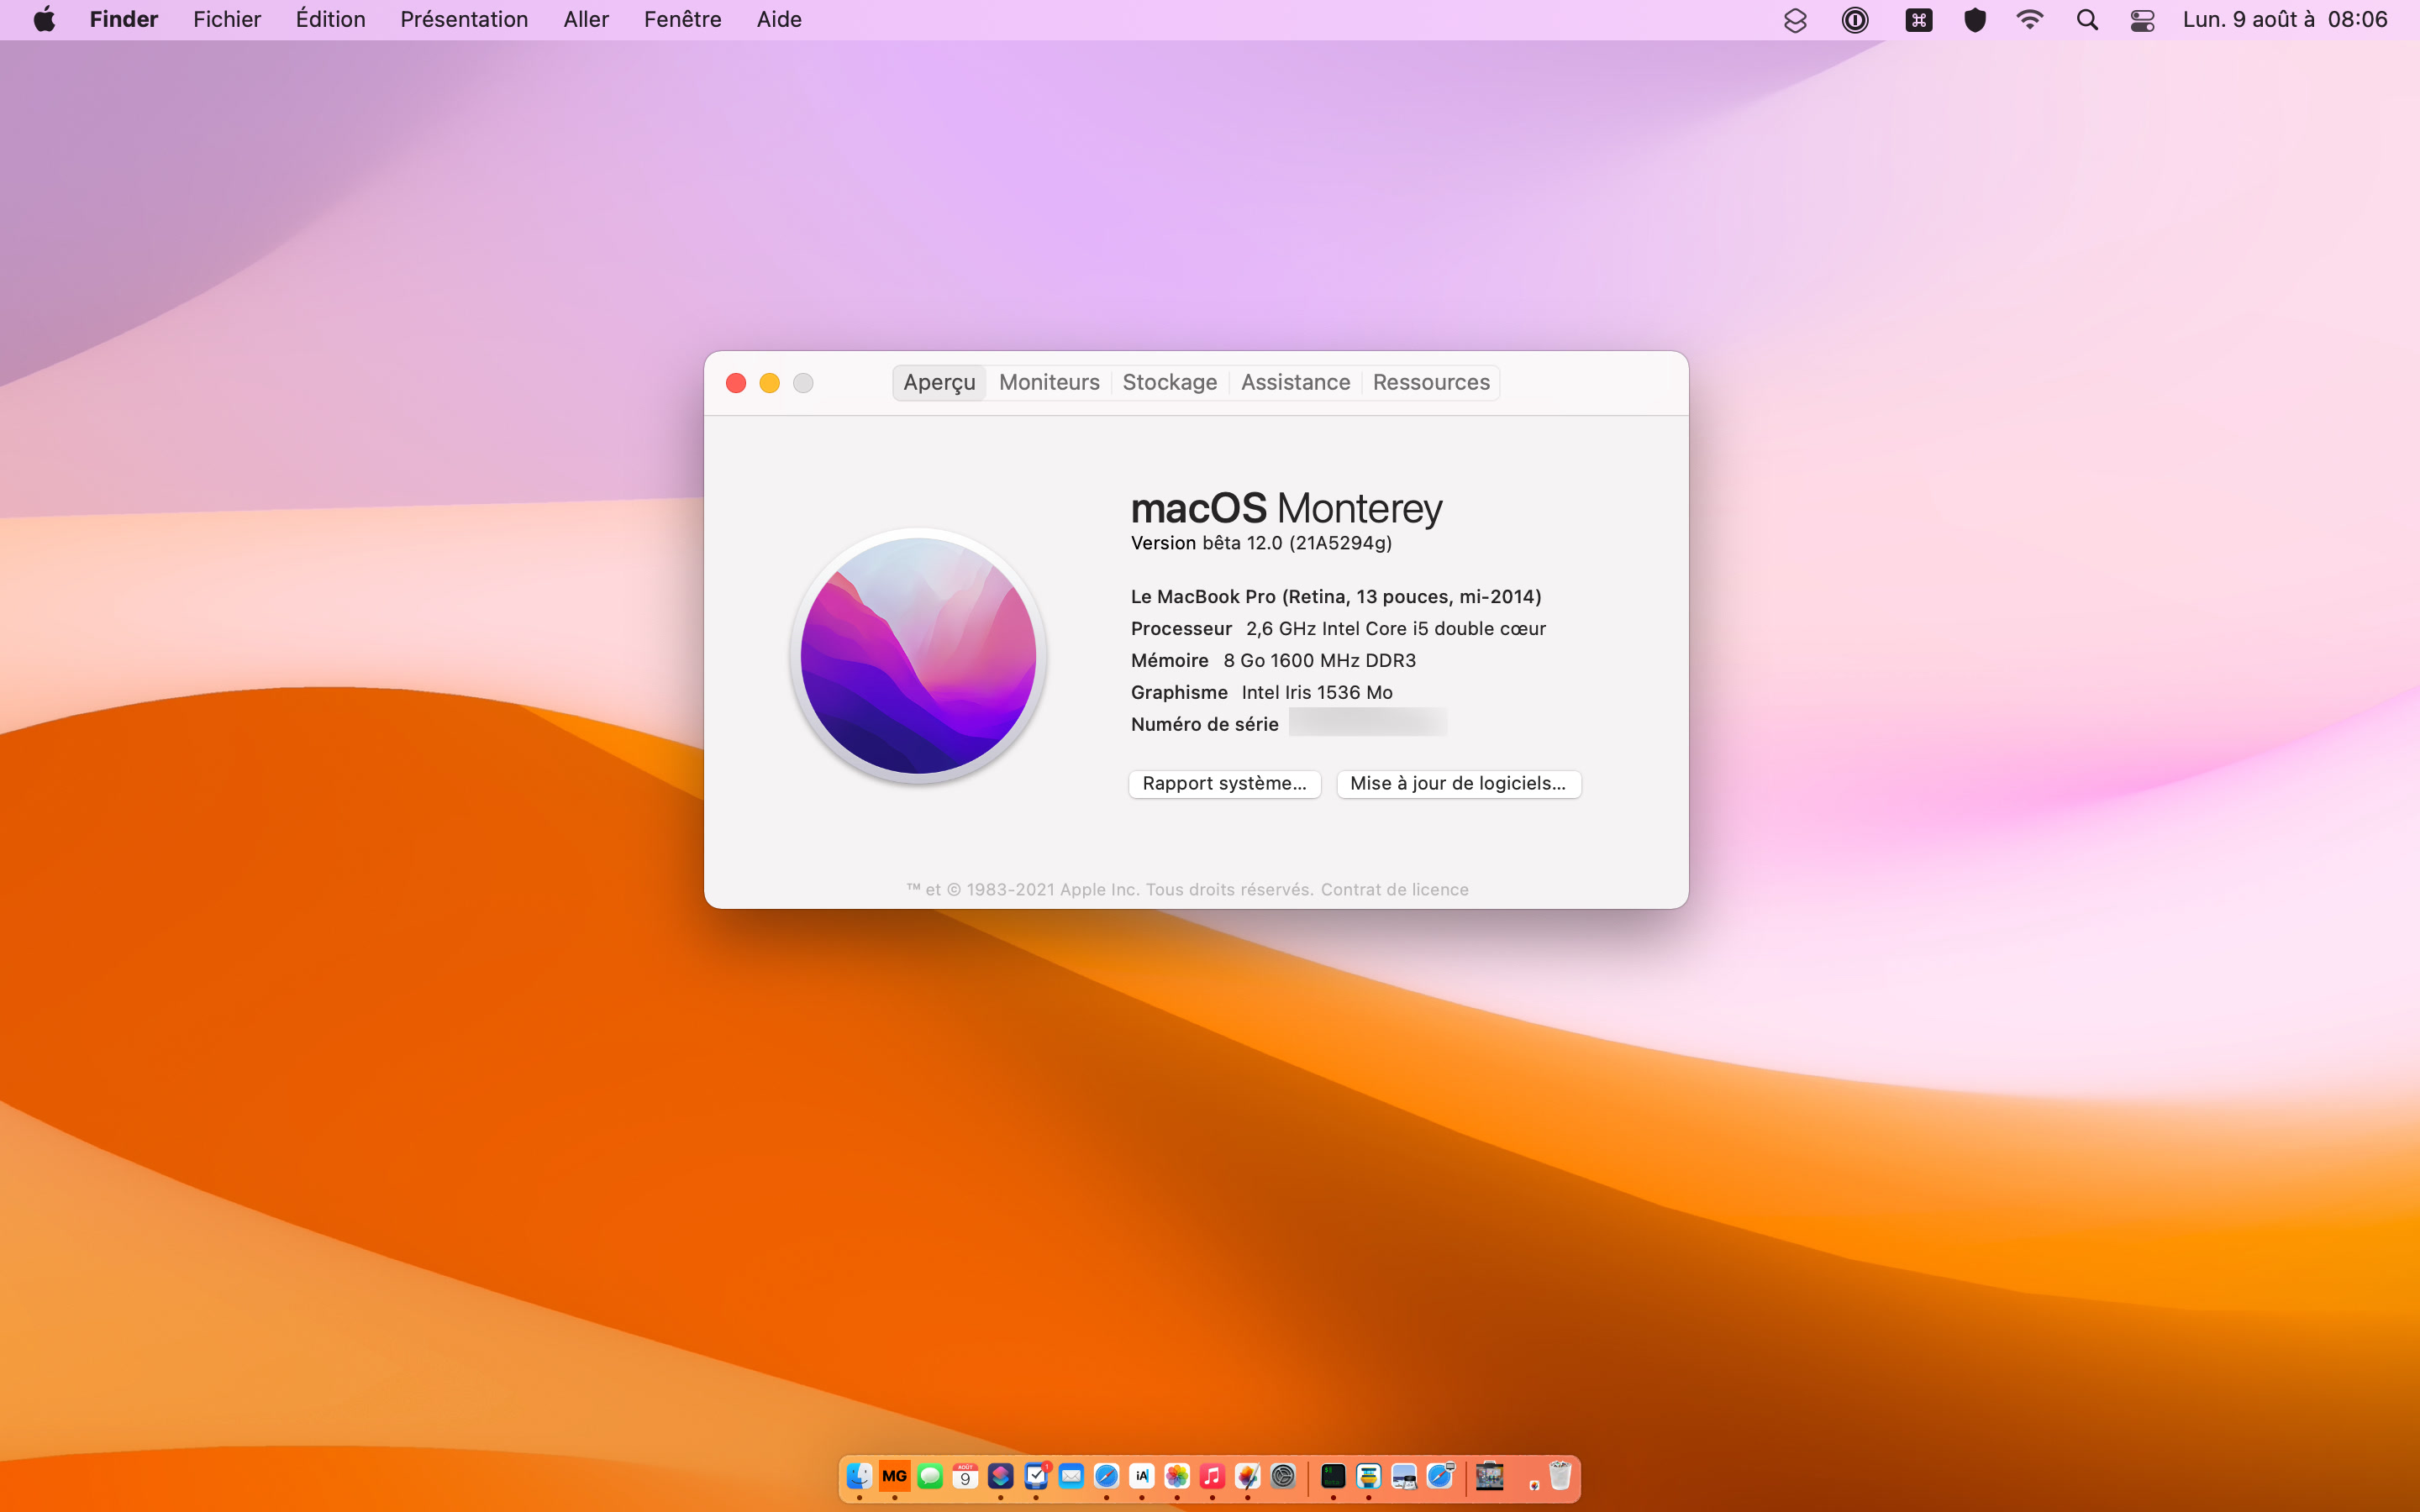Open Messages from the Dock
Screen dimensions: 2420x1512
(x=930, y=1476)
